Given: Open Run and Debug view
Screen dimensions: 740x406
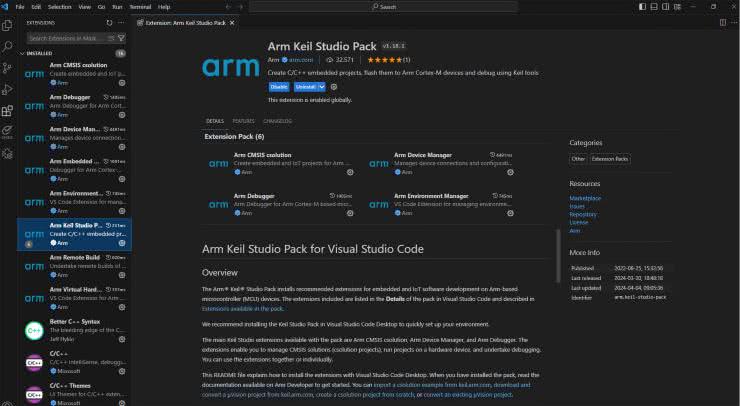Looking at the screenshot, I should [8, 90].
